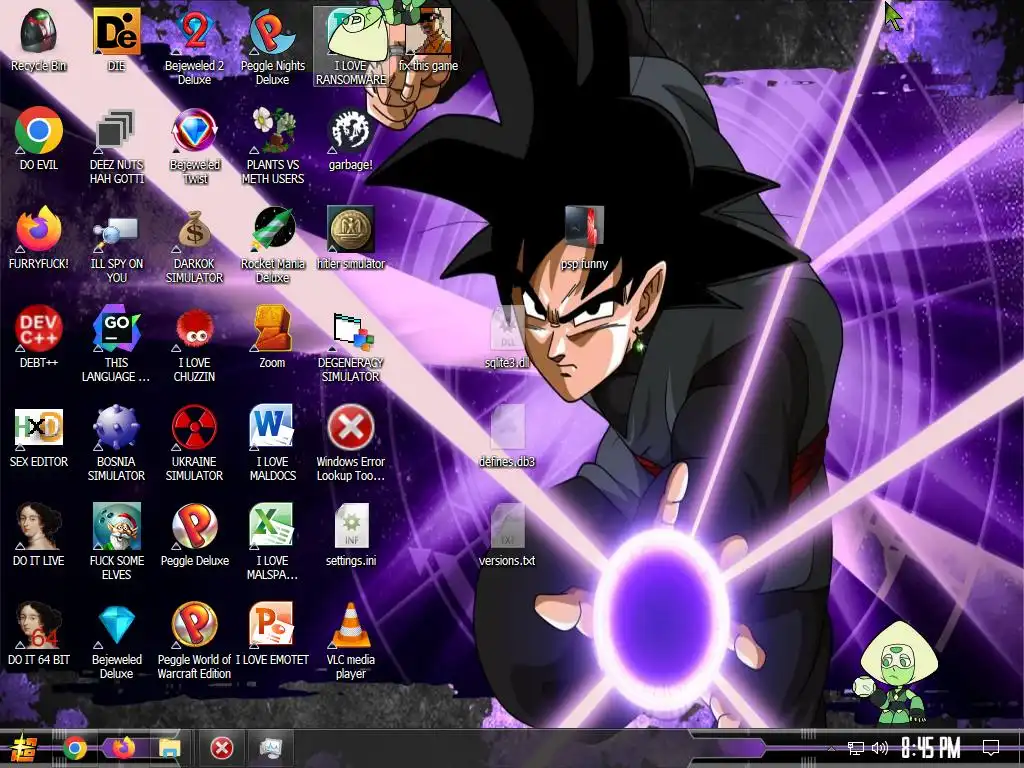Open the network status tray icon
Screen dimensions: 1024x768
point(856,748)
